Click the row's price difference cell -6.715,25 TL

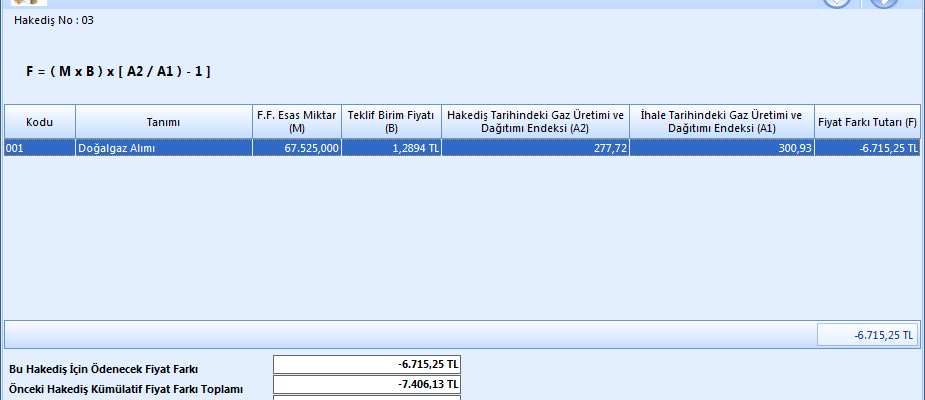tap(867, 148)
